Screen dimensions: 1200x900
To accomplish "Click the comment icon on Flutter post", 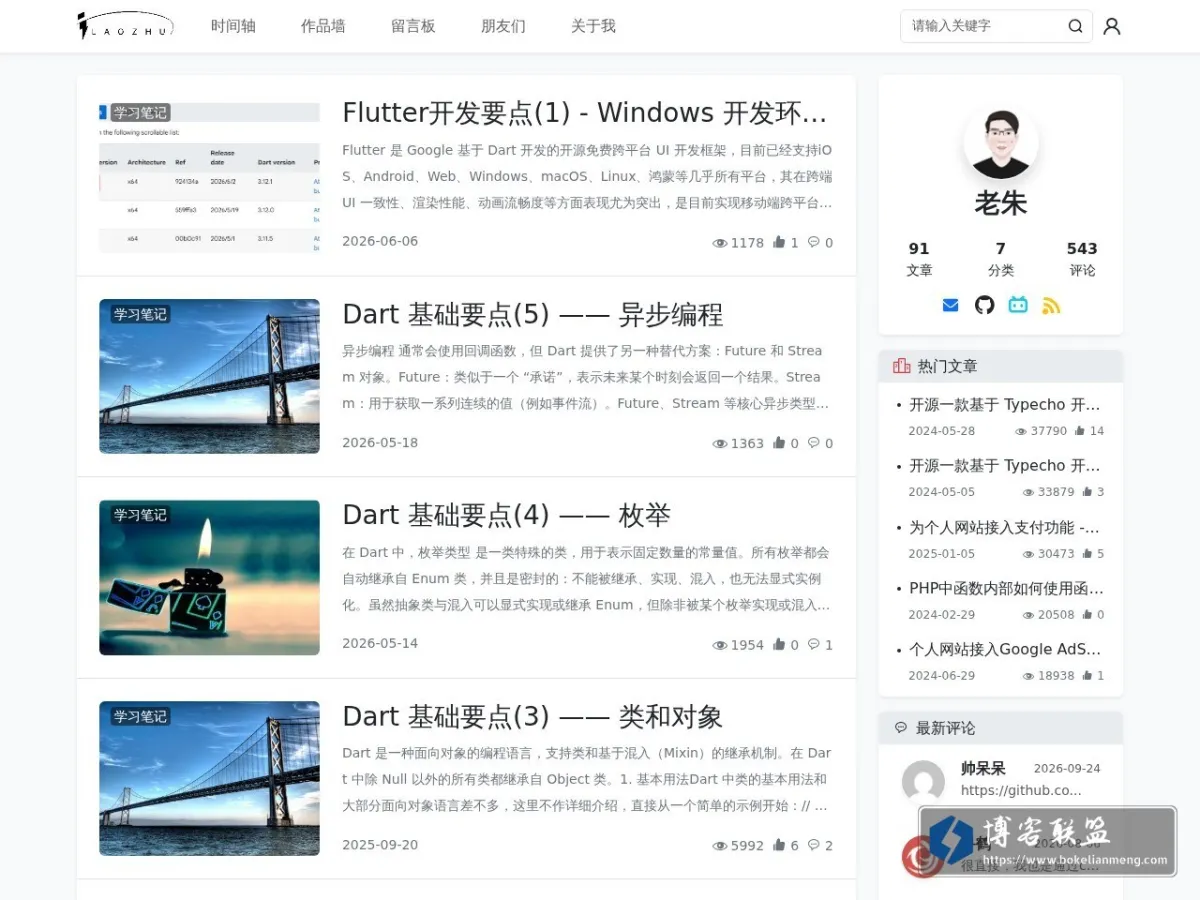I will 814,242.
